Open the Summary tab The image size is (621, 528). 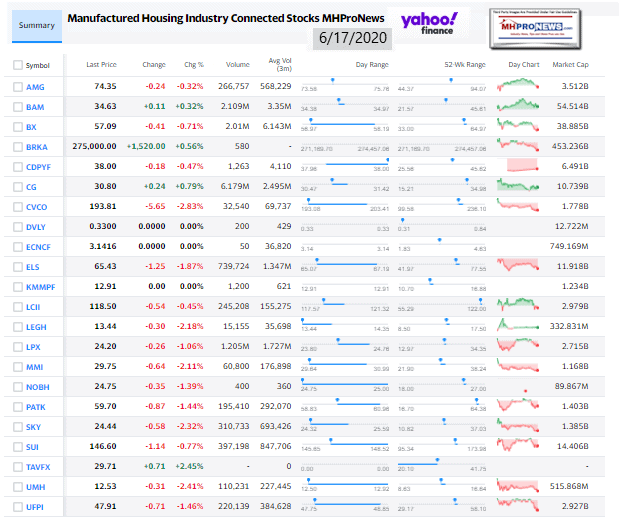33,24
